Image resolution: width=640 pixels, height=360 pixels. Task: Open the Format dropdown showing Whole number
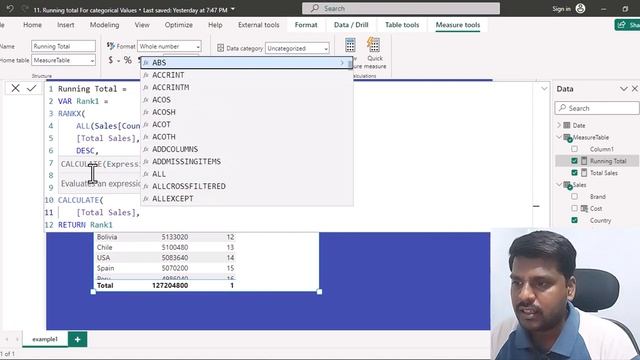coord(169,46)
